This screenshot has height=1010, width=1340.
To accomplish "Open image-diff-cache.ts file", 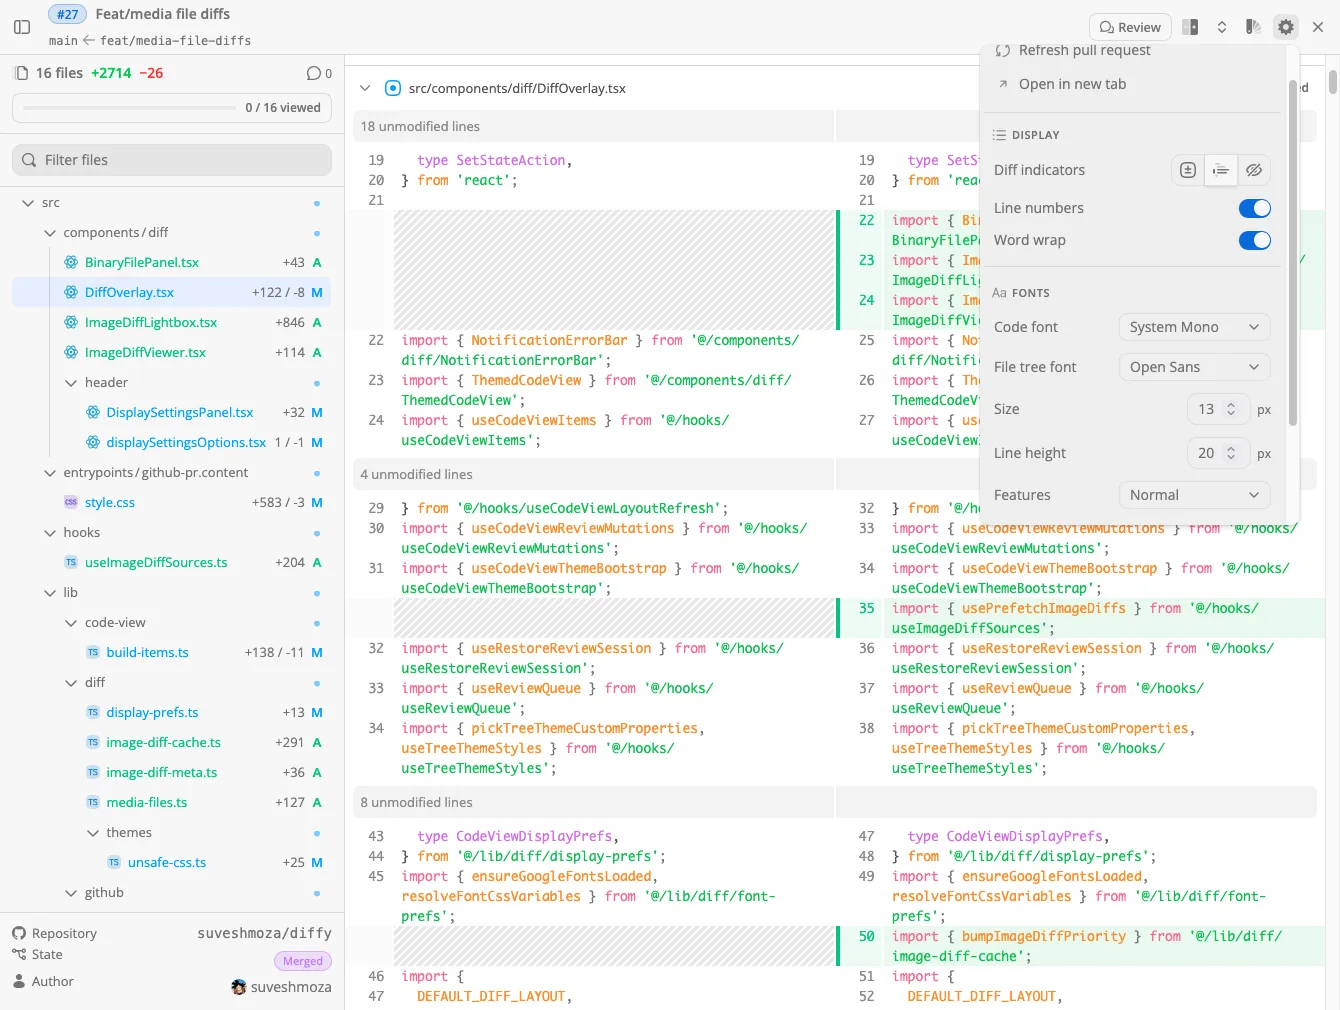I will 172,742.
